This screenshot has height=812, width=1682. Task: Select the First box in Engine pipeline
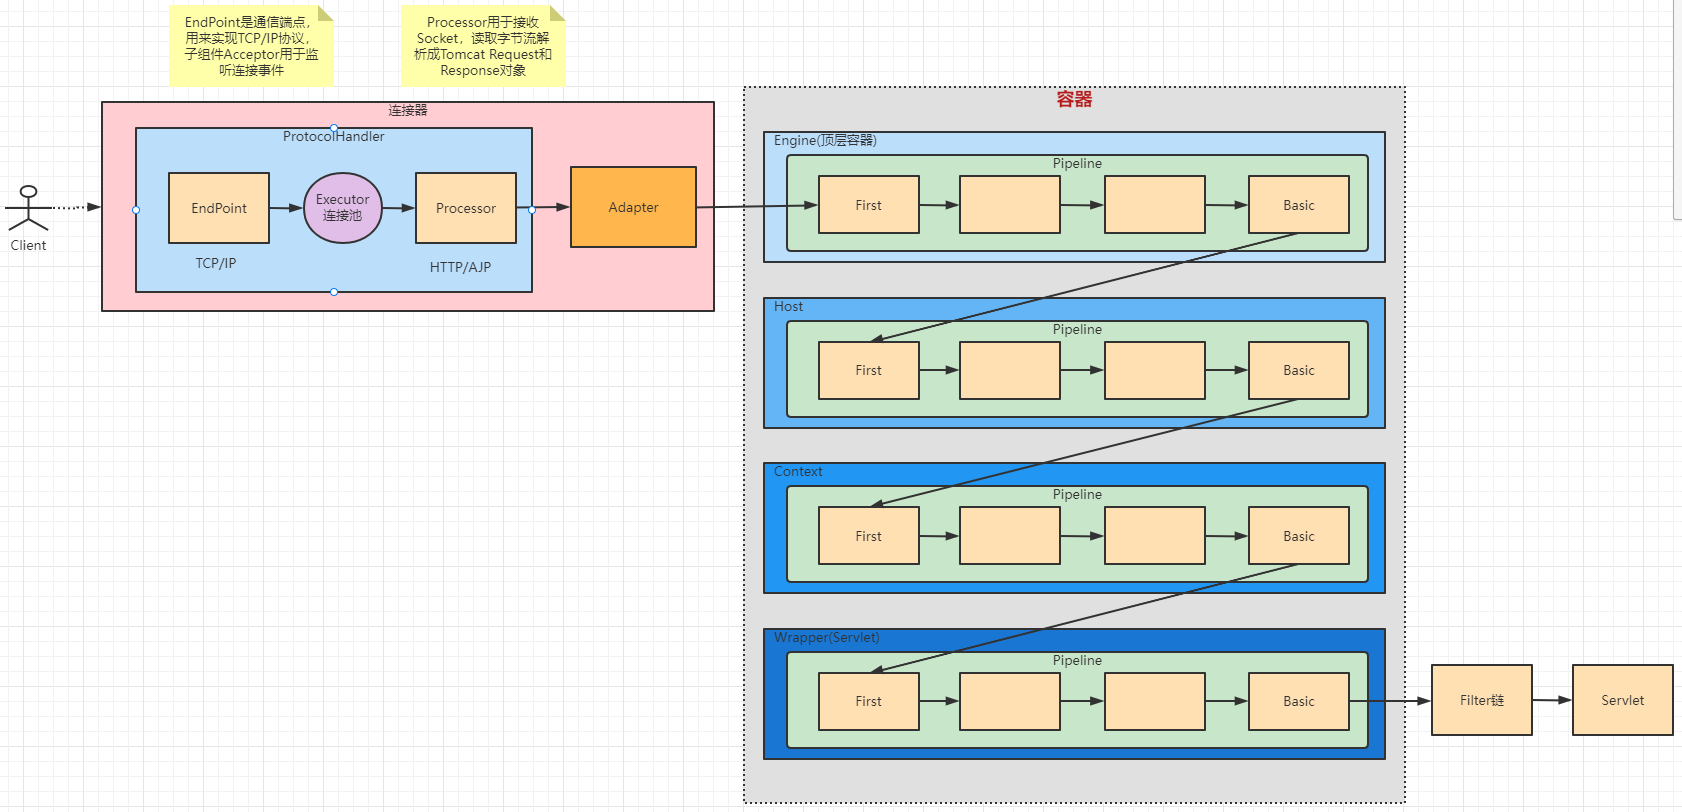point(869,205)
